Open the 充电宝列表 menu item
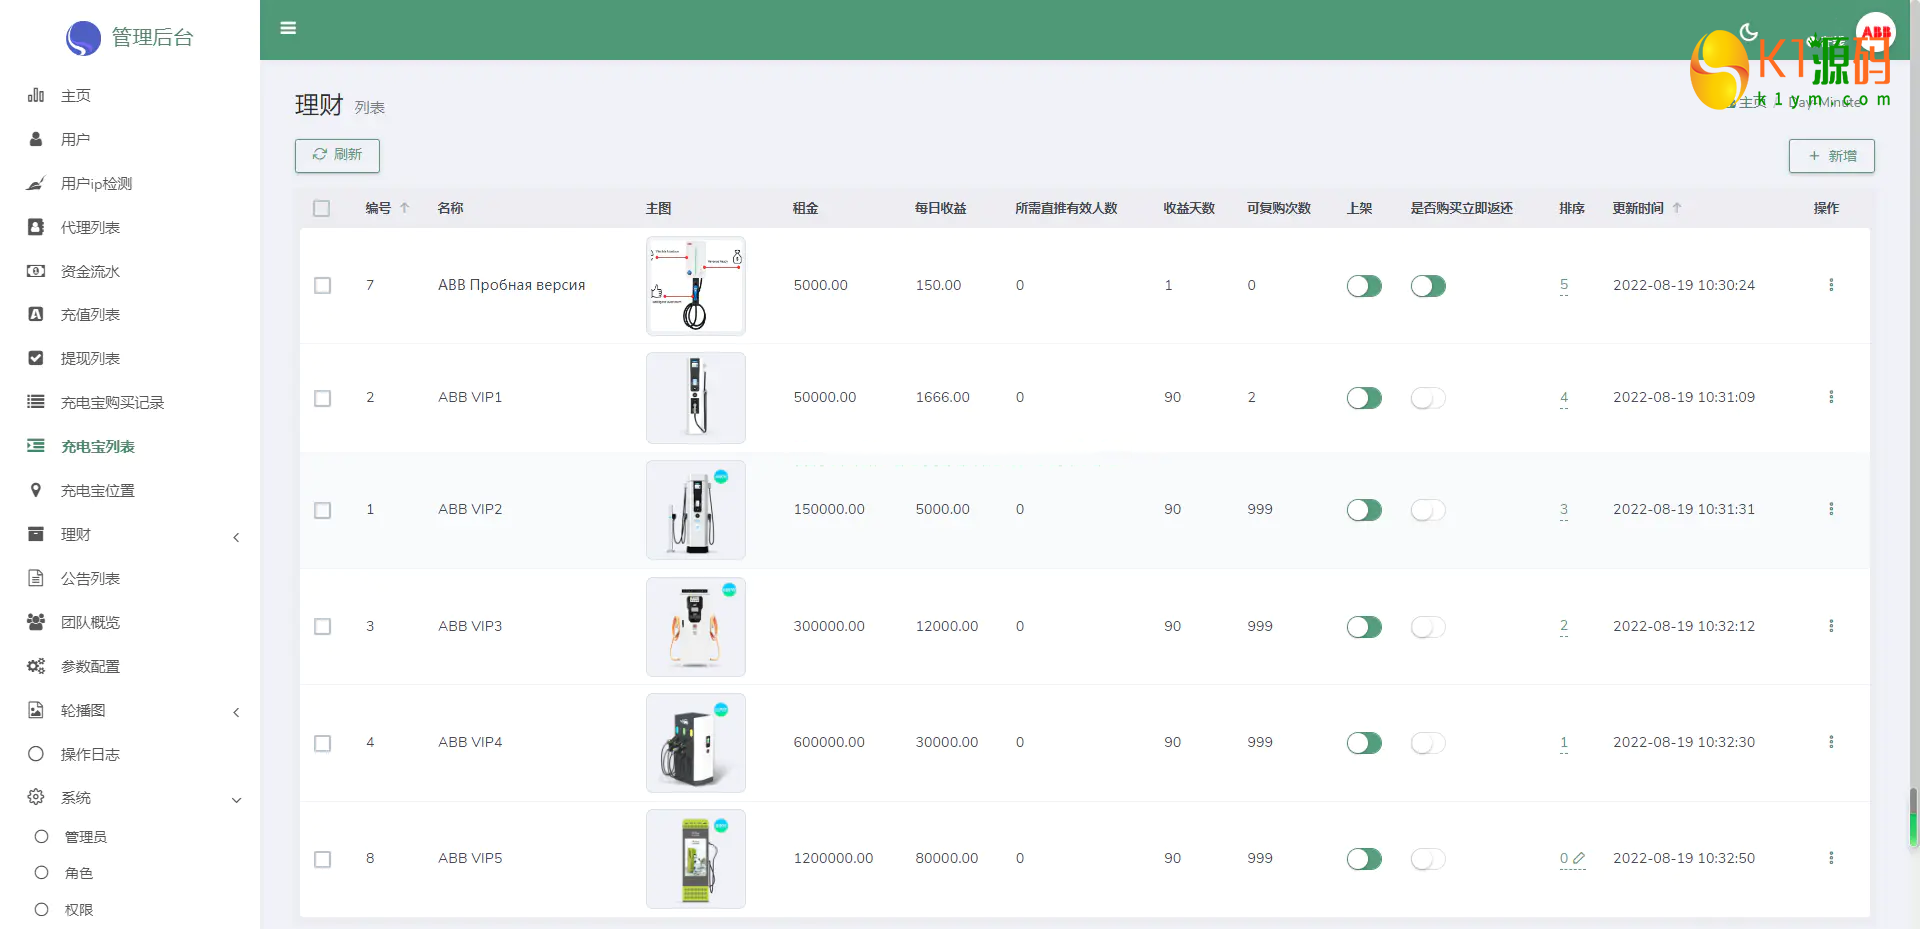Image resolution: width=1920 pixels, height=929 pixels. tap(130, 446)
